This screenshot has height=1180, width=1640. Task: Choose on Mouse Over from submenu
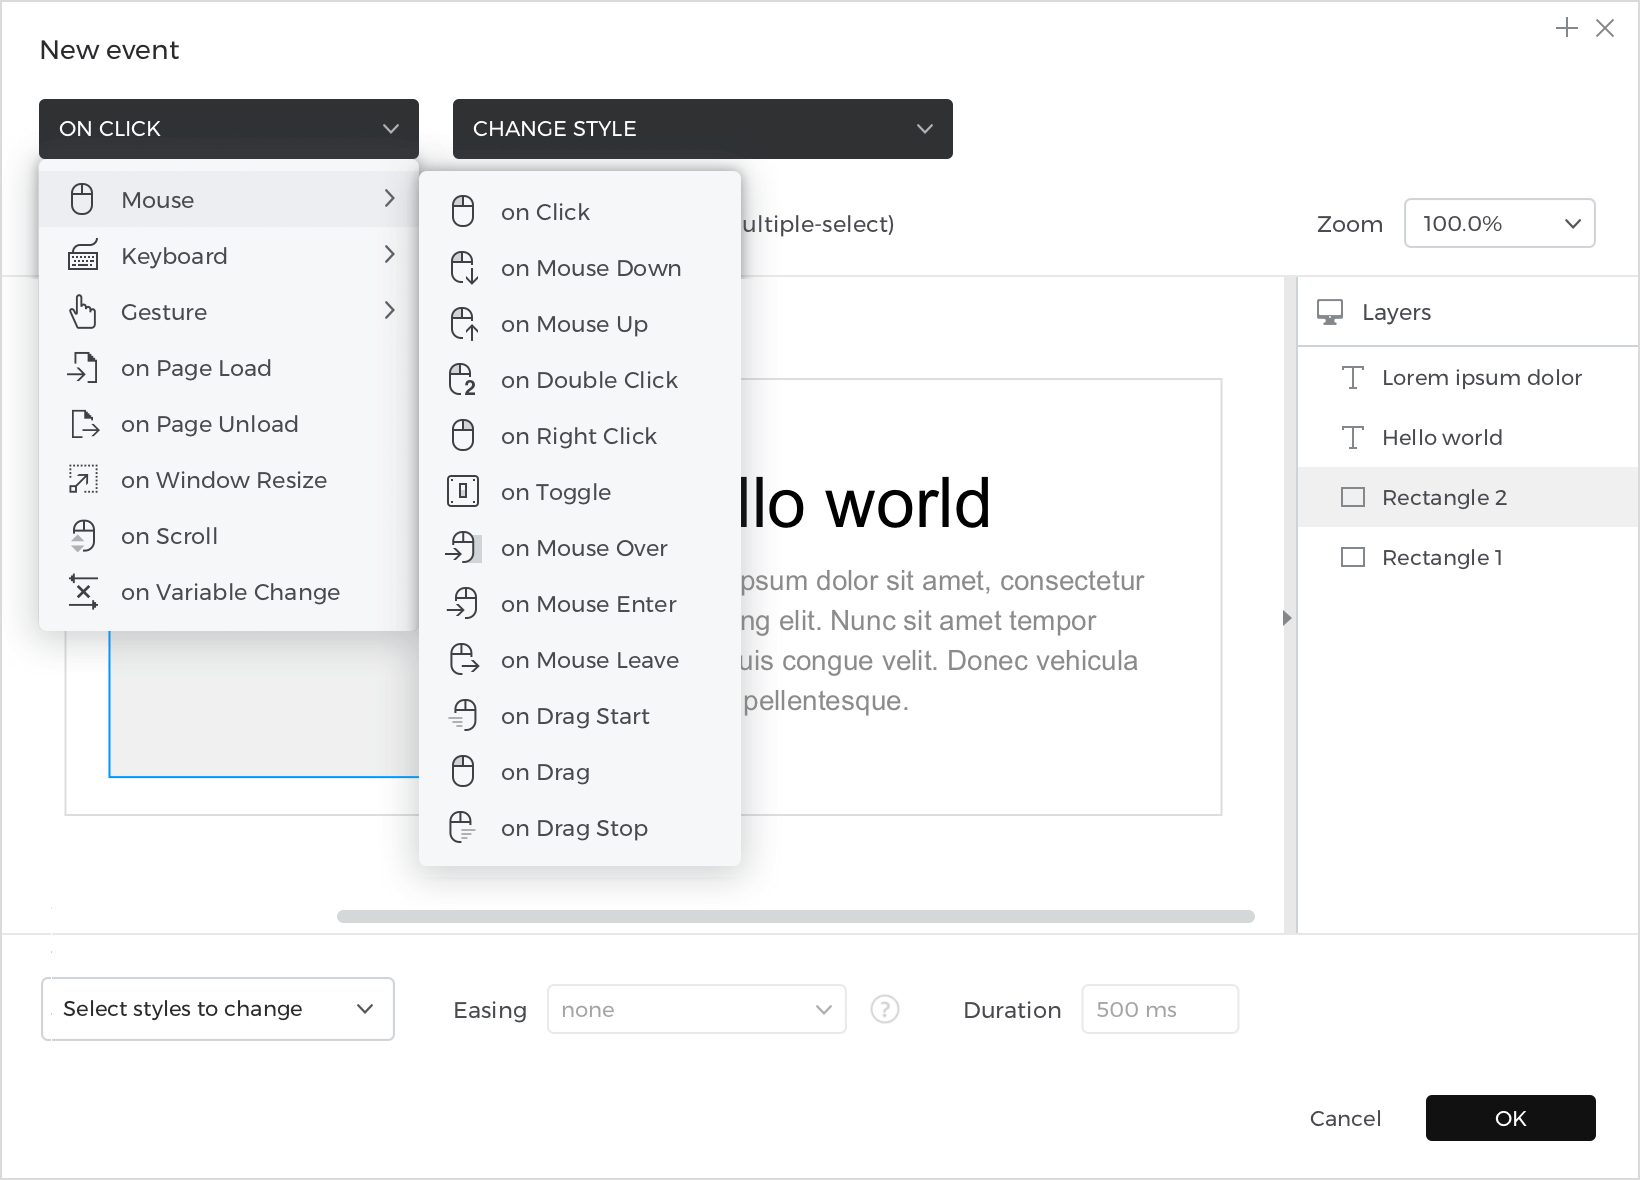[580, 548]
